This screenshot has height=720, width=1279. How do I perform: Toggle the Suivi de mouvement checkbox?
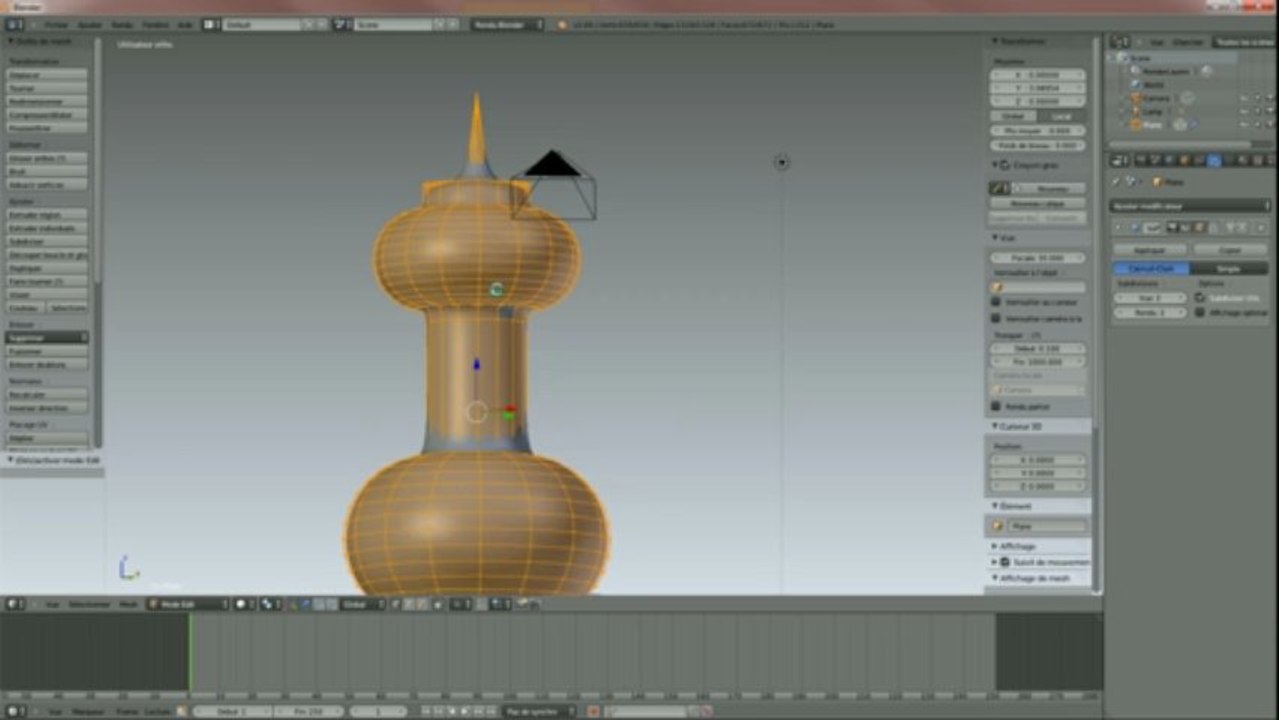click(1006, 562)
